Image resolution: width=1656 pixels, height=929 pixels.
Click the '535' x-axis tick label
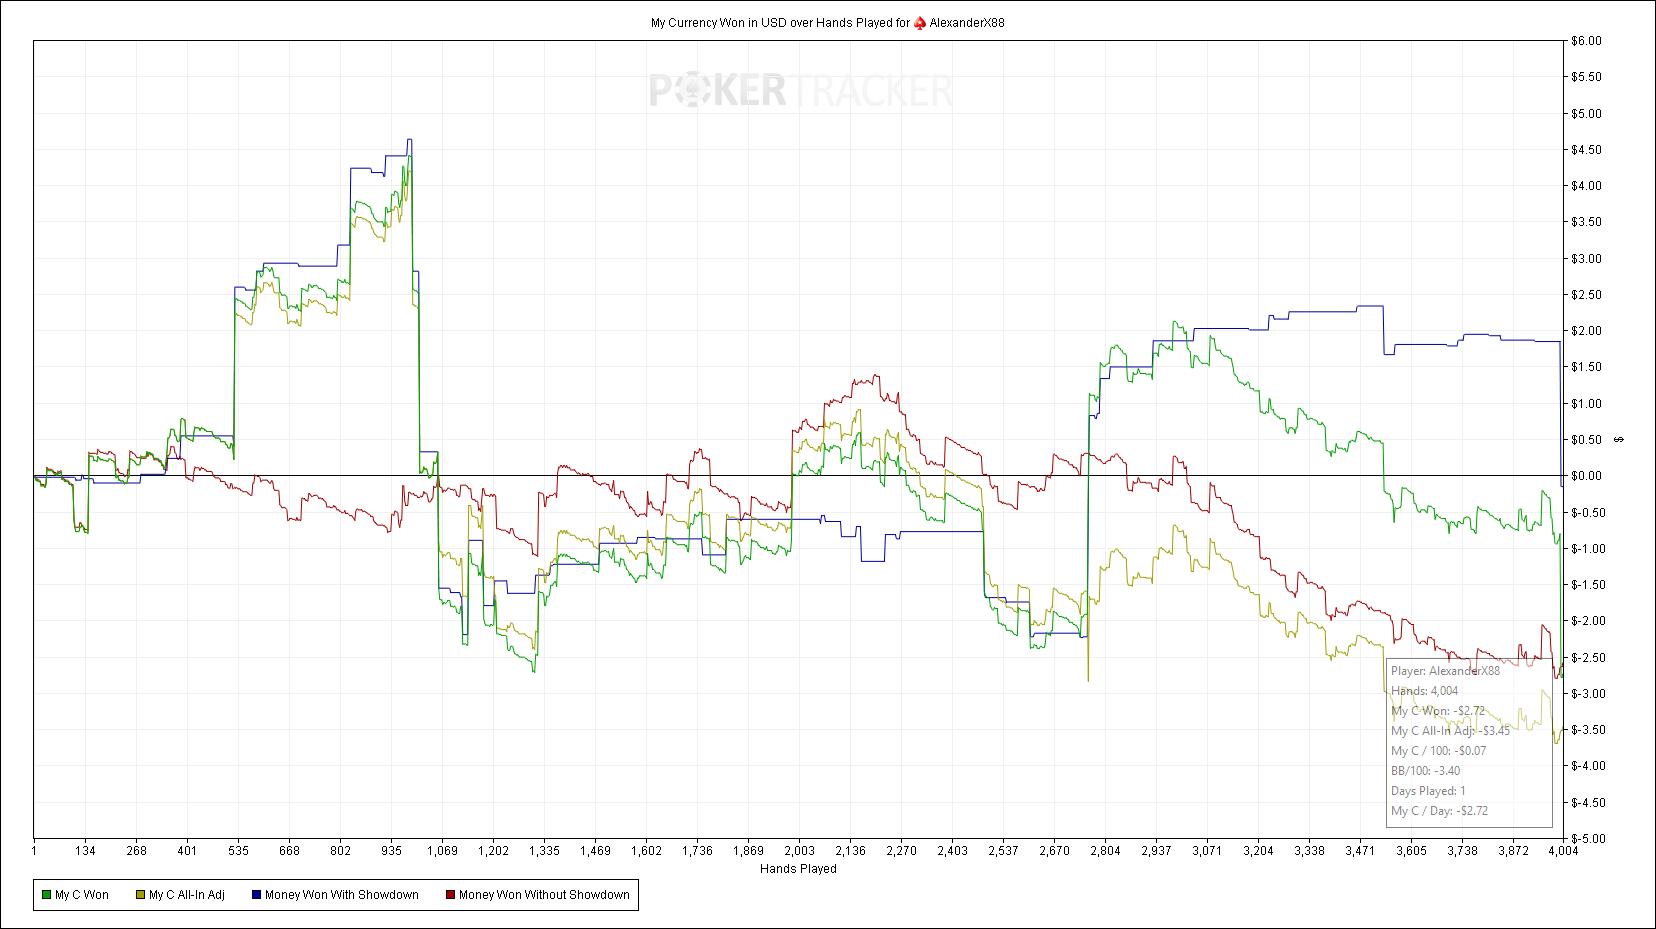coord(238,852)
